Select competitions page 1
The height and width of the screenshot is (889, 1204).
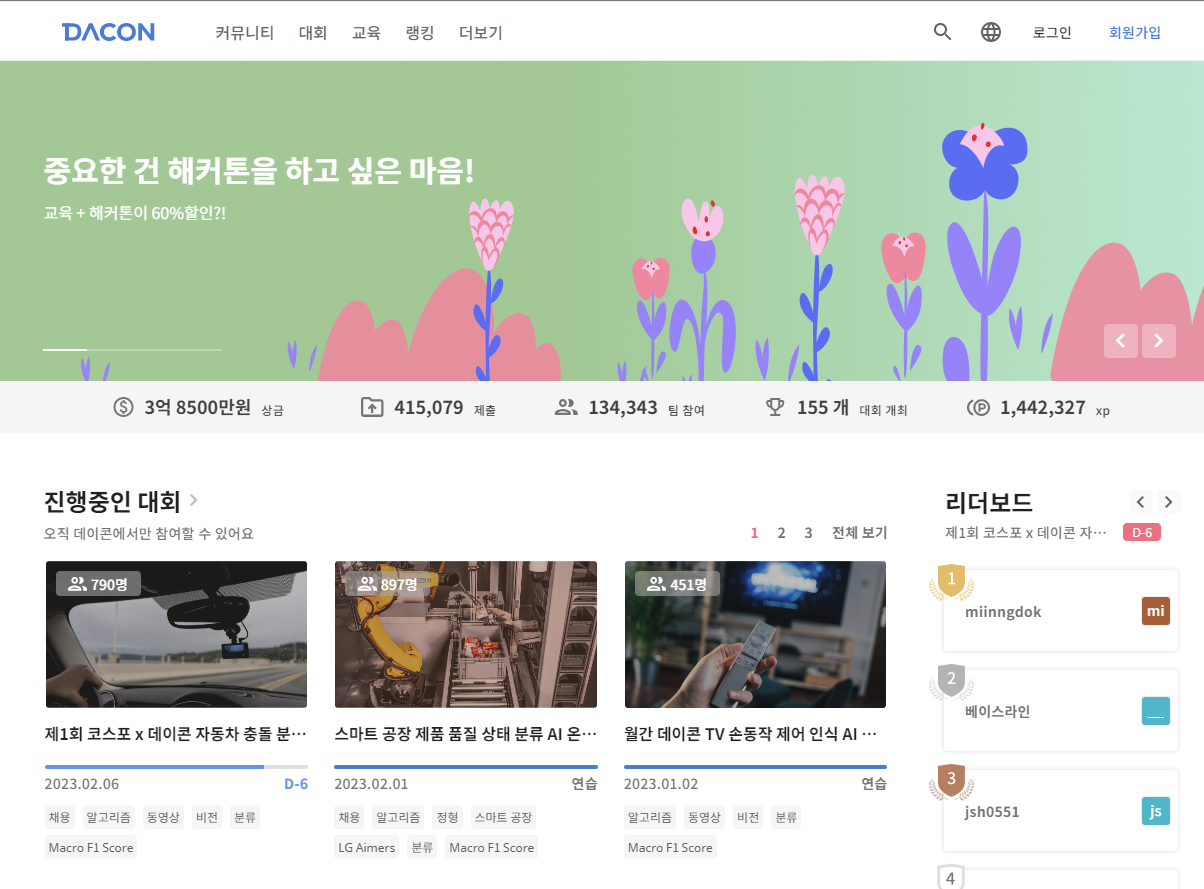coord(755,533)
